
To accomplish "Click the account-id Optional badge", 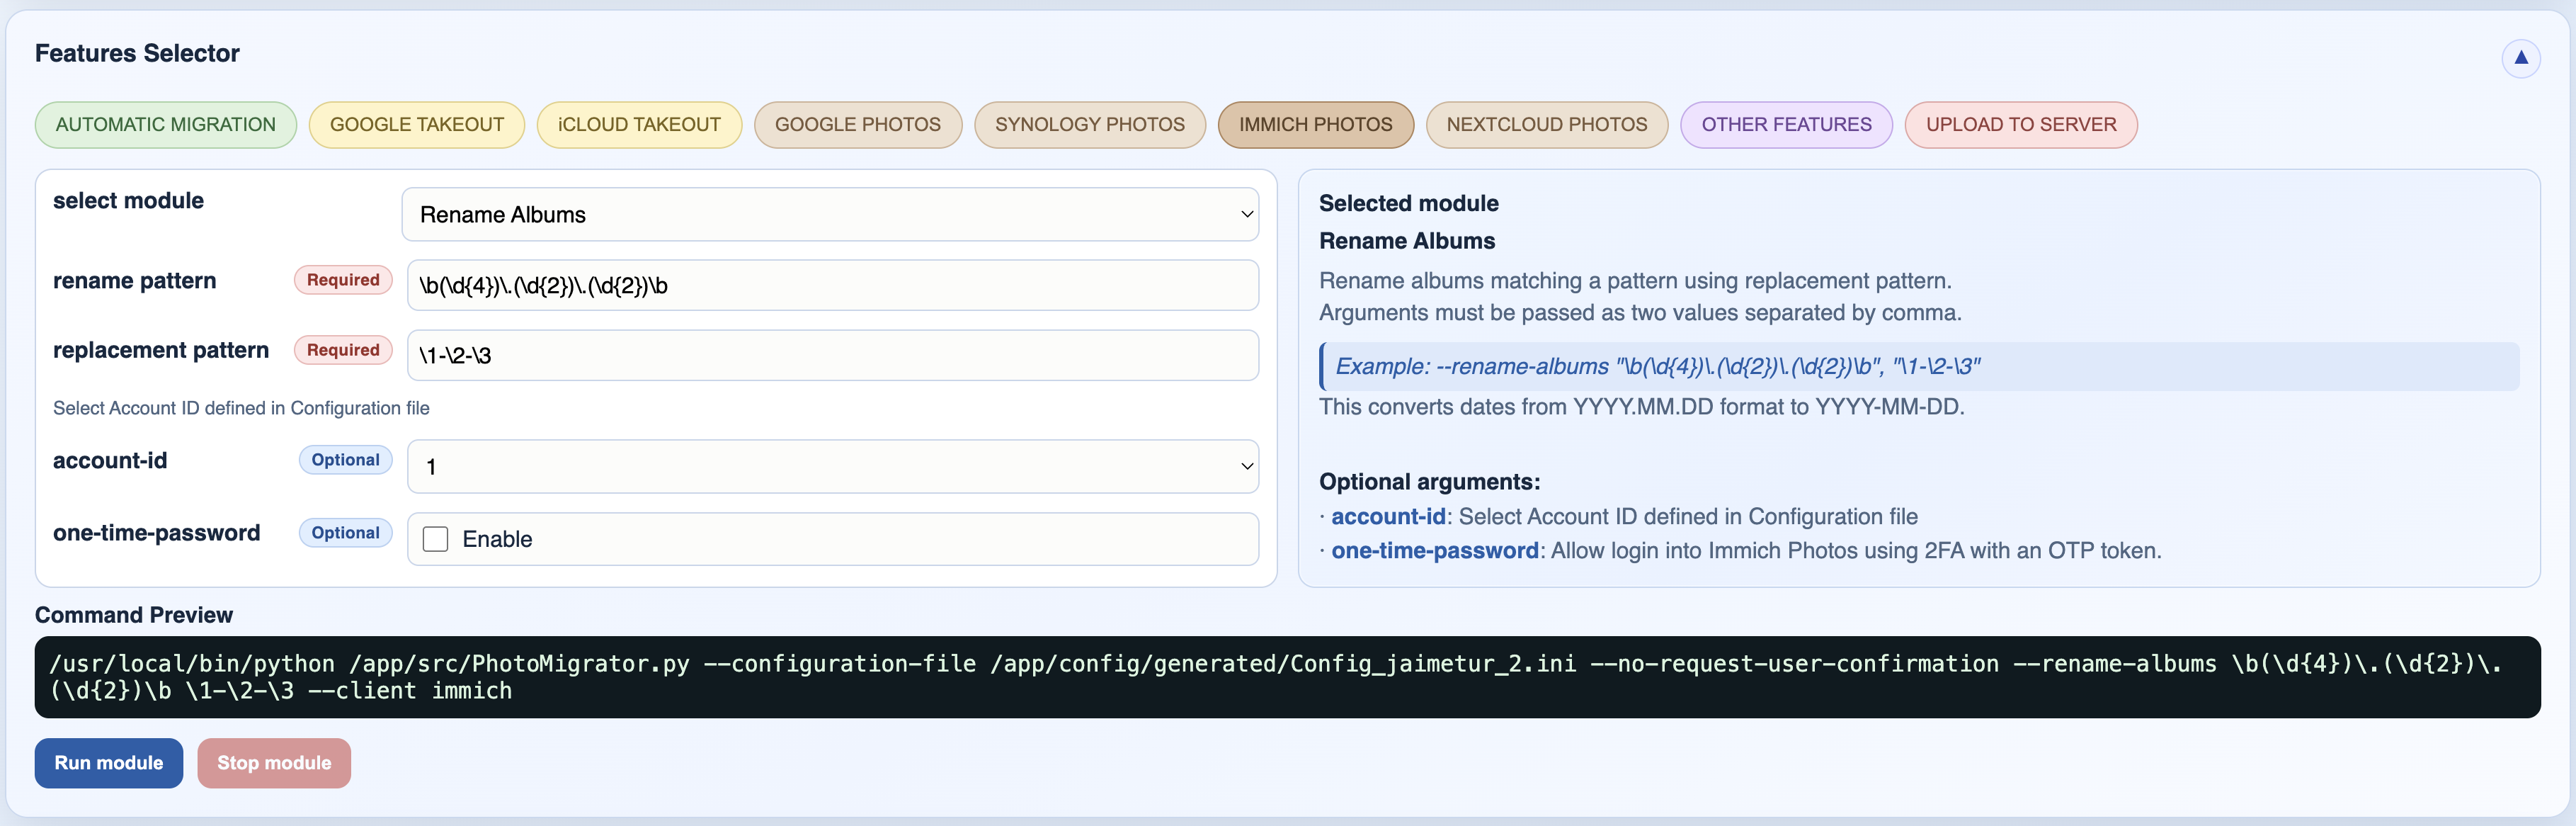I will (x=345, y=460).
